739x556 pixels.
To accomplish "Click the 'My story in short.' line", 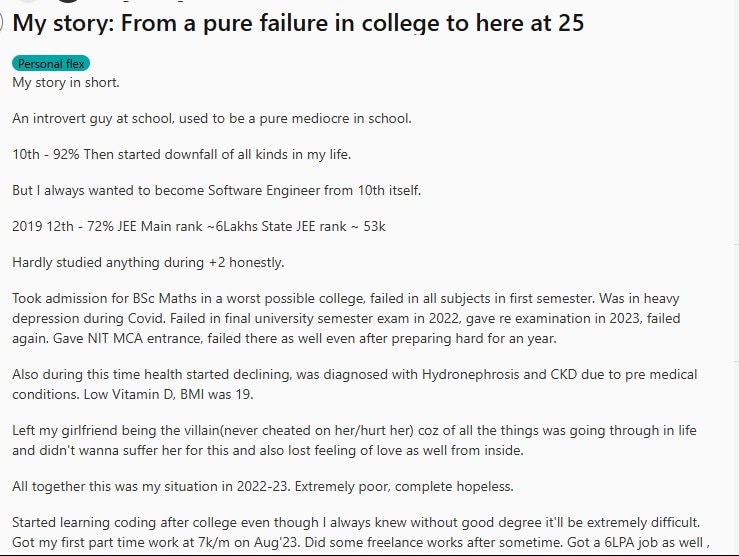I will click(x=65, y=82).
